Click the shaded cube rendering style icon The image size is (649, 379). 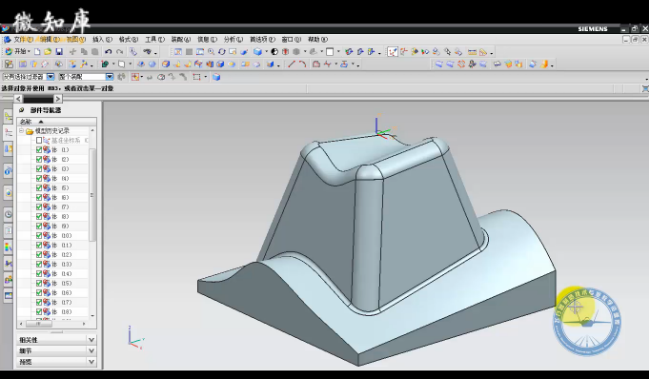coord(257,52)
